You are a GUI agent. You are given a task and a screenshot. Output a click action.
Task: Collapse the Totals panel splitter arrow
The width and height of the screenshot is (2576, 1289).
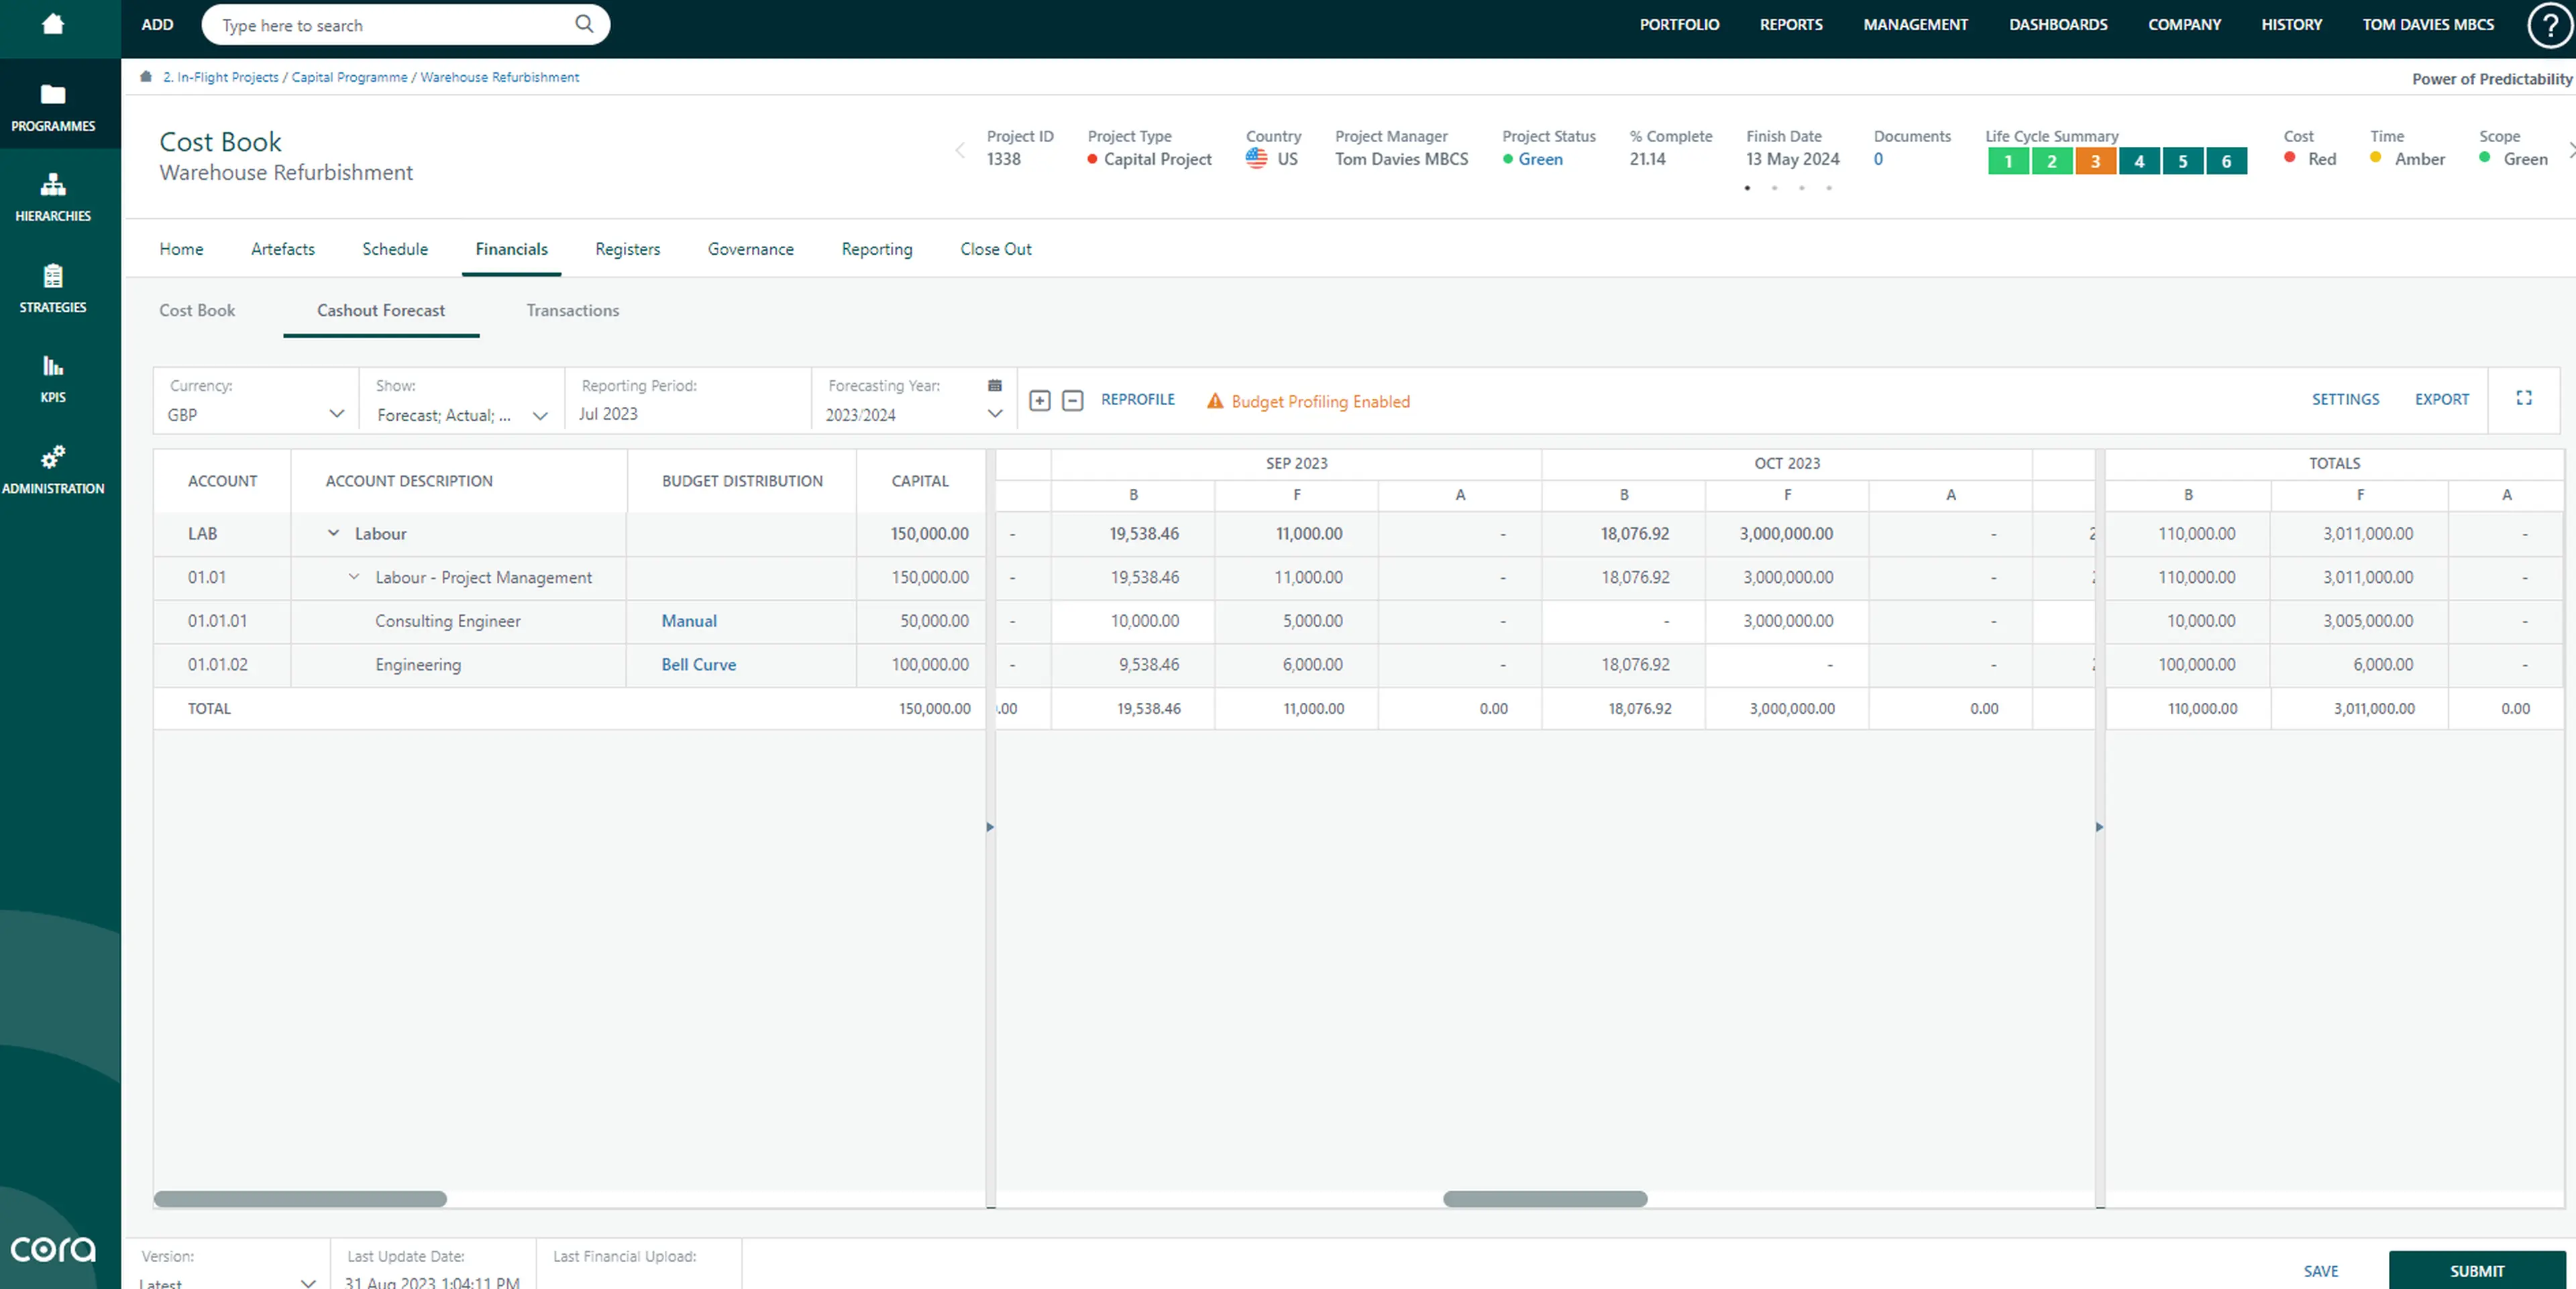[2099, 827]
